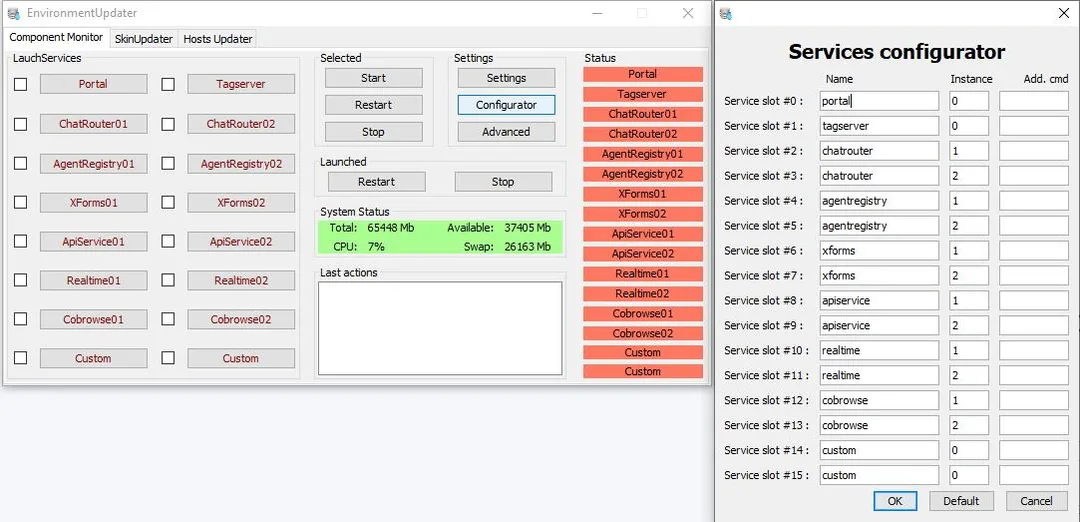Screen dimensions: 1080x522
Task: Confirm with OK in Services configurator
Action: (x=895, y=501)
